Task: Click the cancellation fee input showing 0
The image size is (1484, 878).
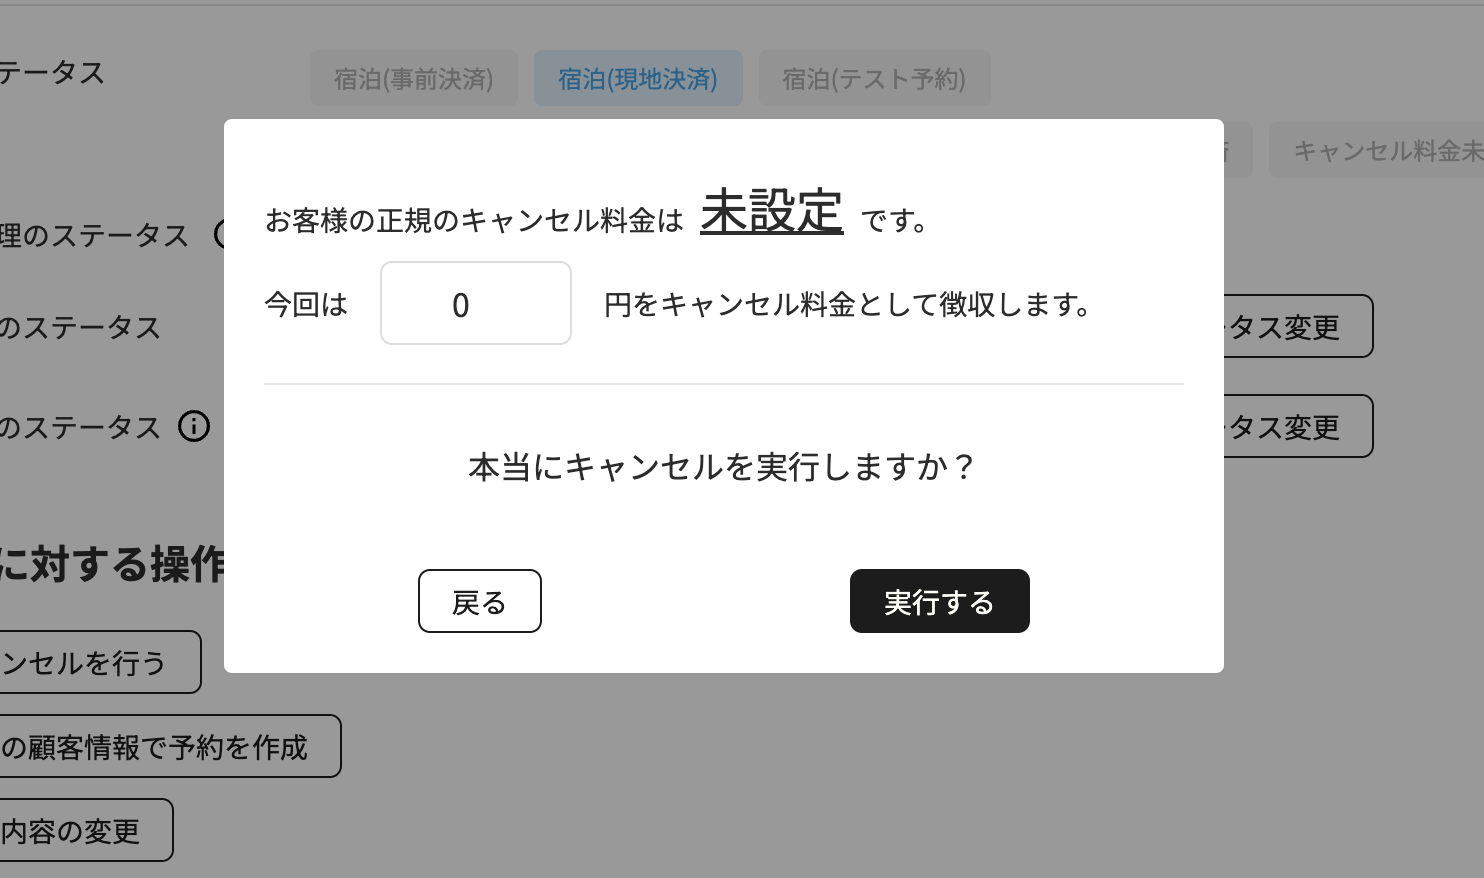Action: [x=475, y=303]
